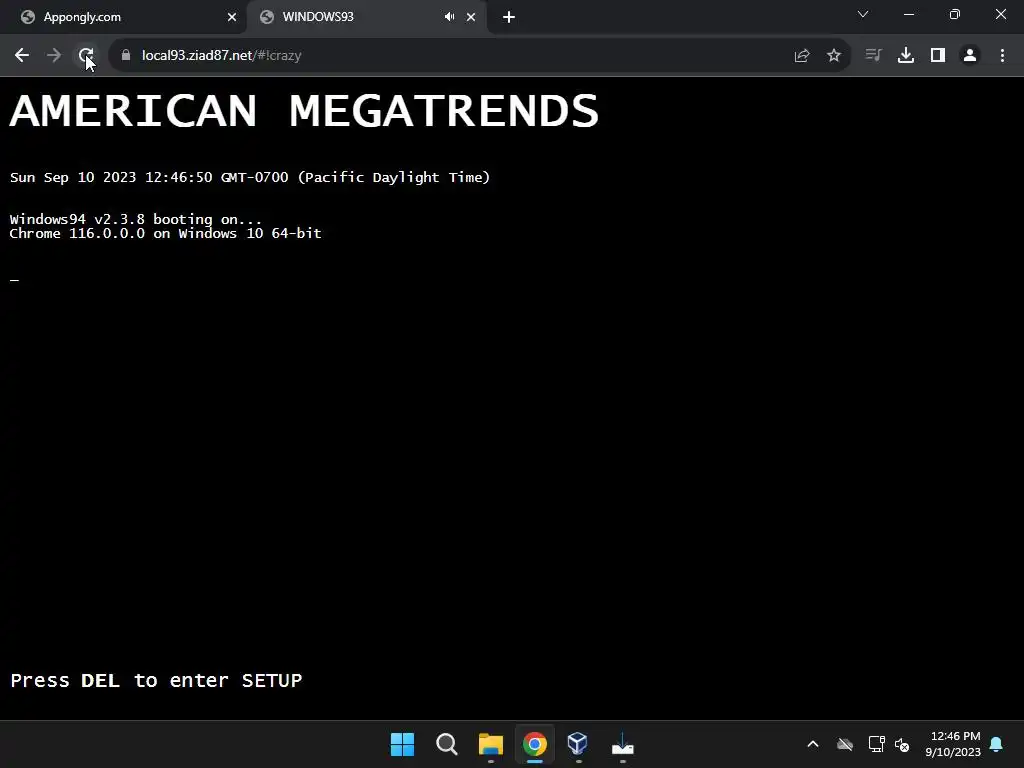Mute audio on WINDOWS93 tab
1024x768 pixels.
pyautogui.click(x=449, y=17)
